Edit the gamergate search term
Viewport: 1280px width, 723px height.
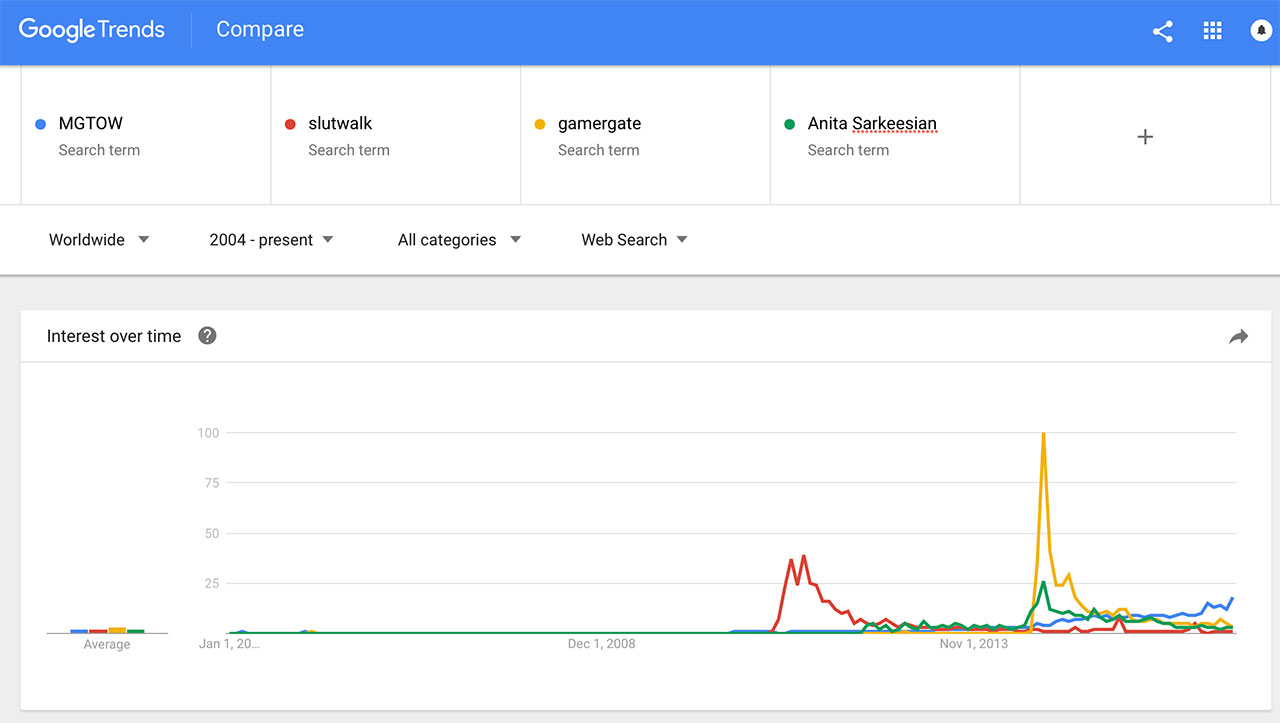click(x=599, y=124)
